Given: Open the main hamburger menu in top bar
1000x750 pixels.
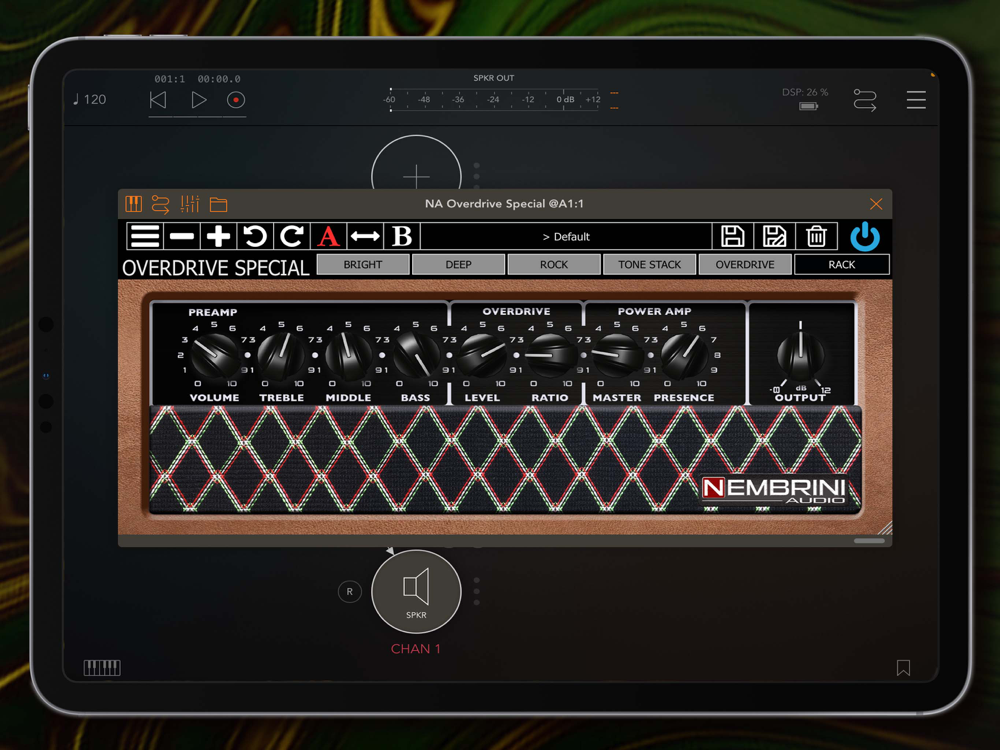Looking at the screenshot, I should tap(916, 100).
